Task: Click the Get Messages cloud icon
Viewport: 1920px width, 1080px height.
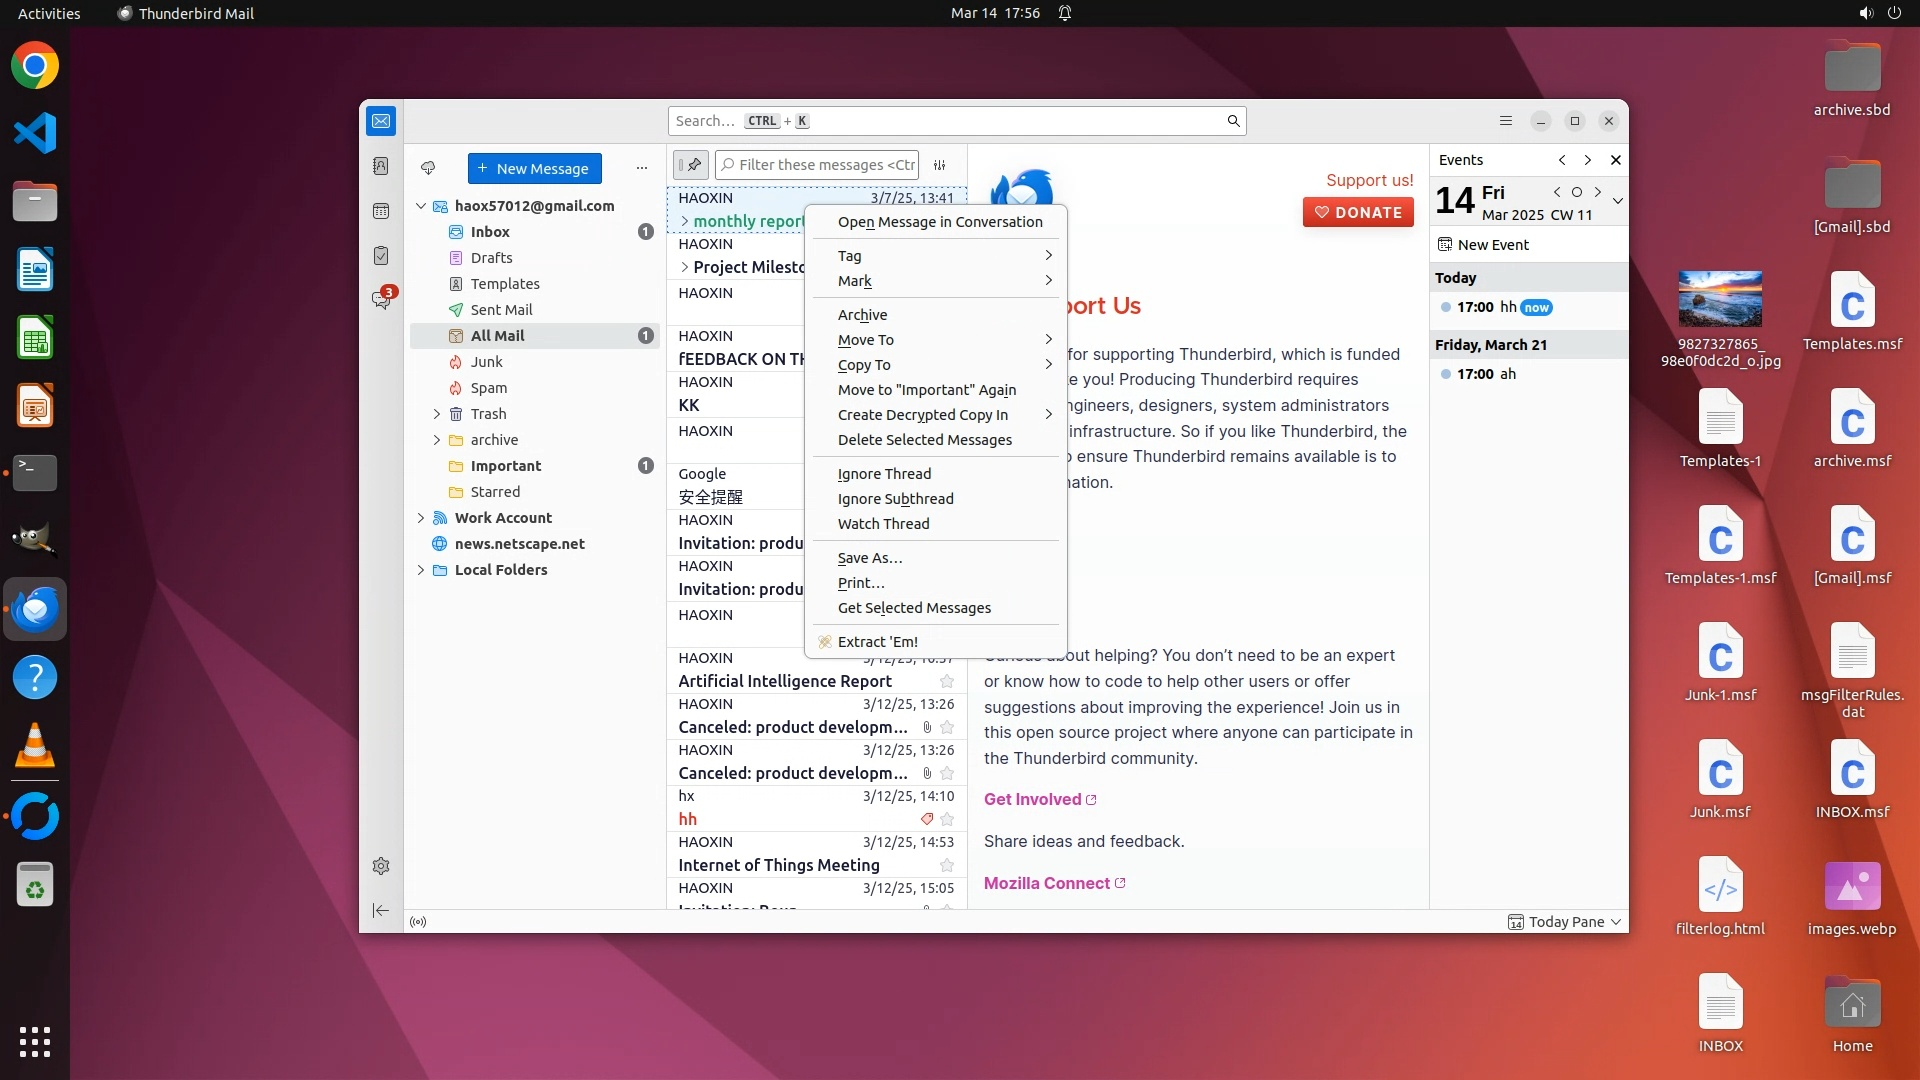Action: (x=428, y=168)
